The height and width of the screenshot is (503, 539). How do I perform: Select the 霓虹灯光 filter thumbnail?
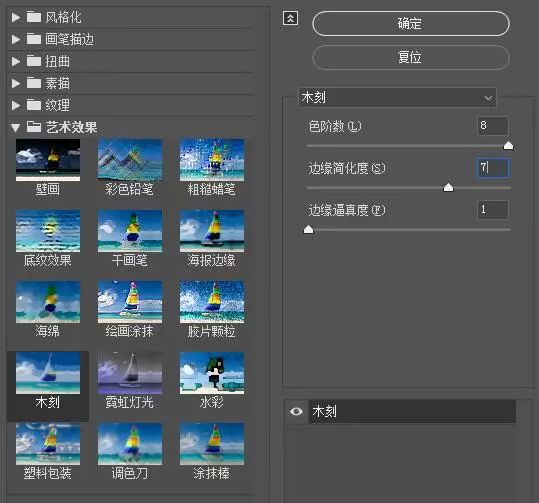(x=130, y=373)
